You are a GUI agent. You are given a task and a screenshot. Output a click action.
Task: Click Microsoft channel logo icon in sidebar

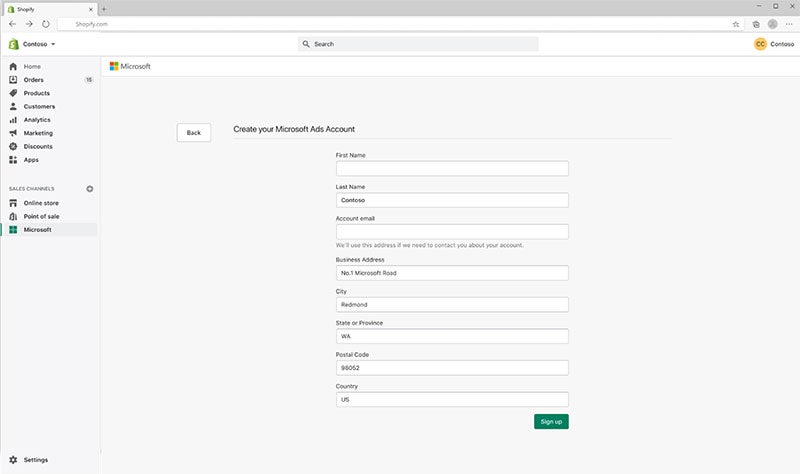(13, 230)
